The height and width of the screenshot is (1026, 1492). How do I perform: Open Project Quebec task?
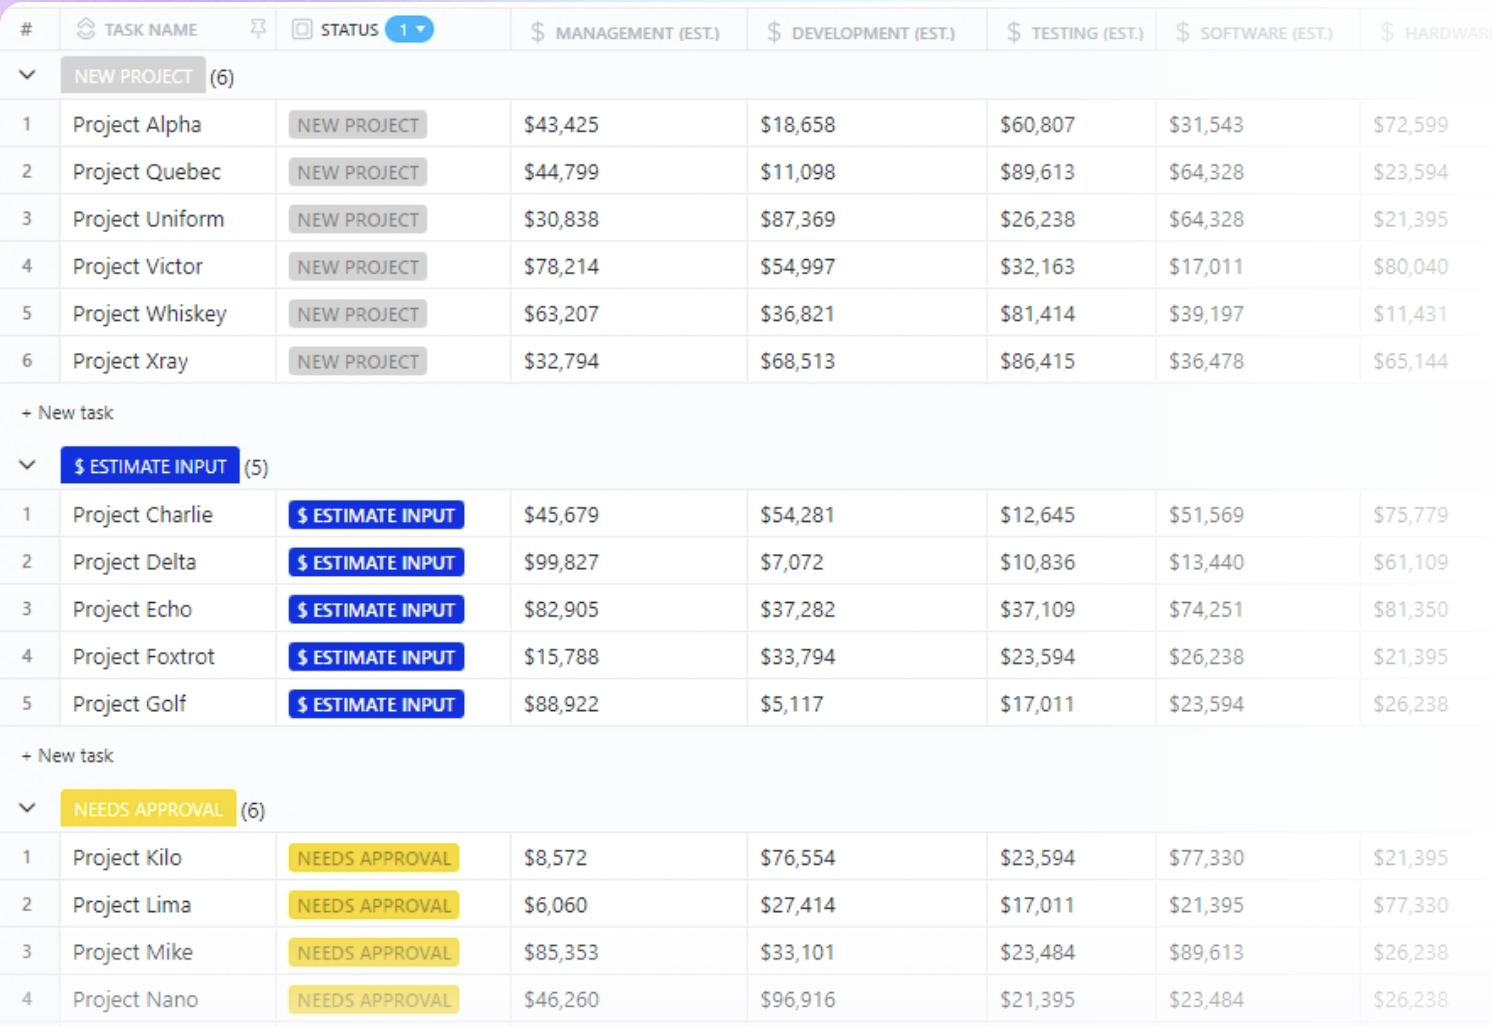coord(147,171)
